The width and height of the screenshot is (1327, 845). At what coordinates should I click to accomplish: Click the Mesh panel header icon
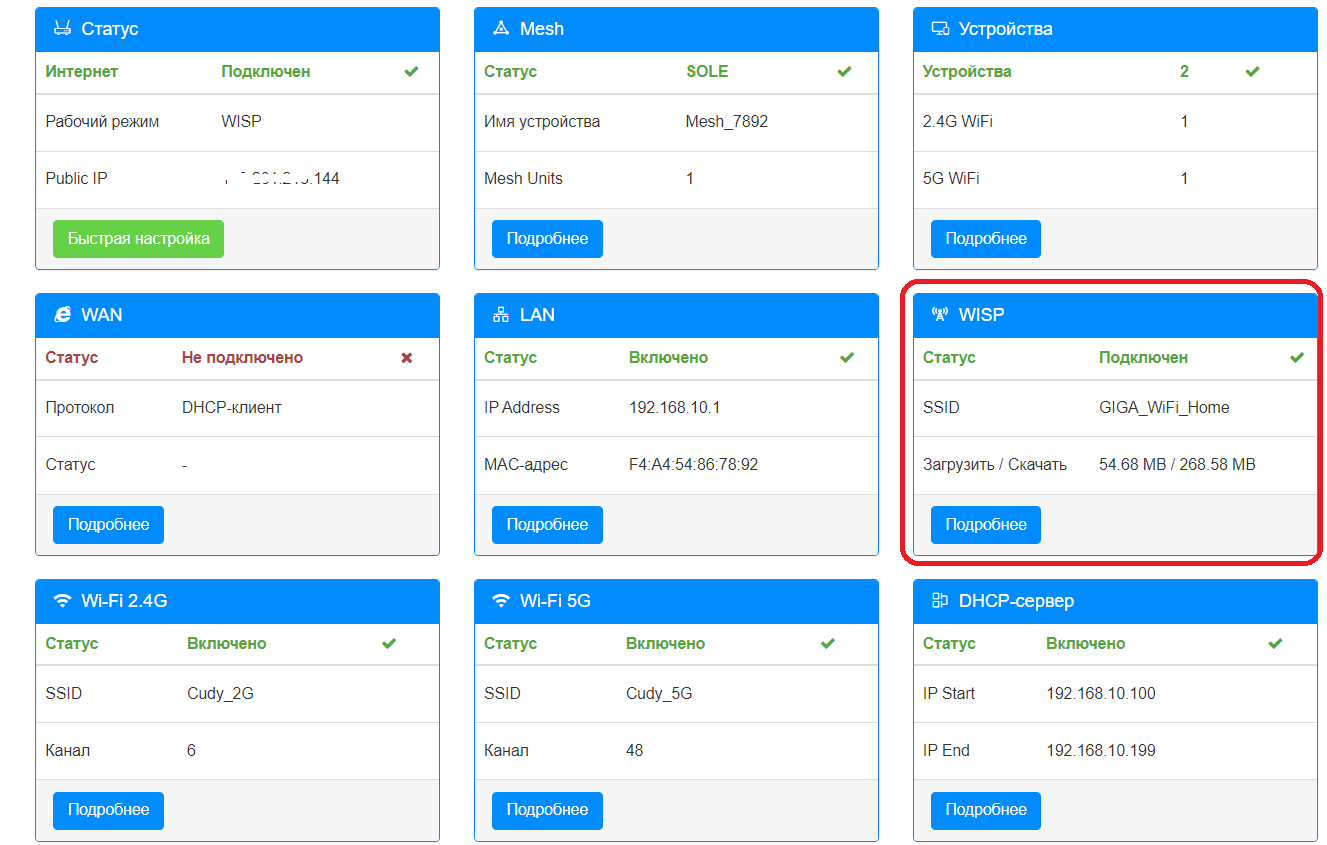501,29
